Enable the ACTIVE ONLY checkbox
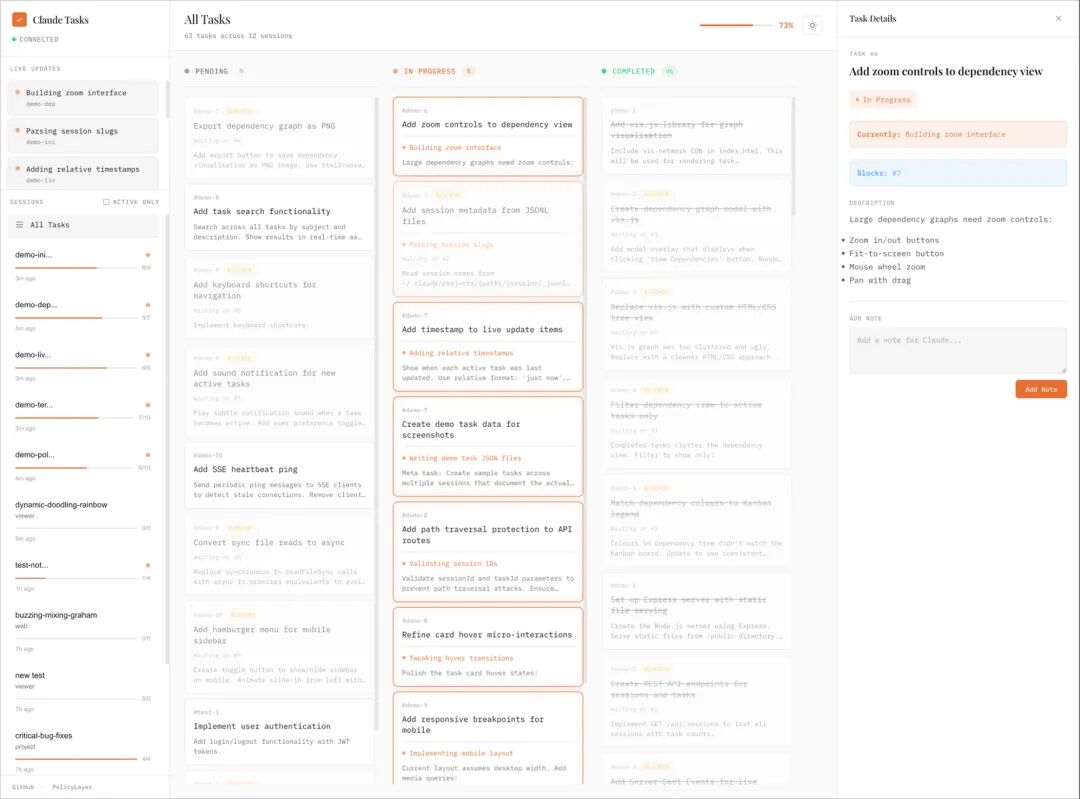Viewport: 1080px width, 799px height. point(108,201)
